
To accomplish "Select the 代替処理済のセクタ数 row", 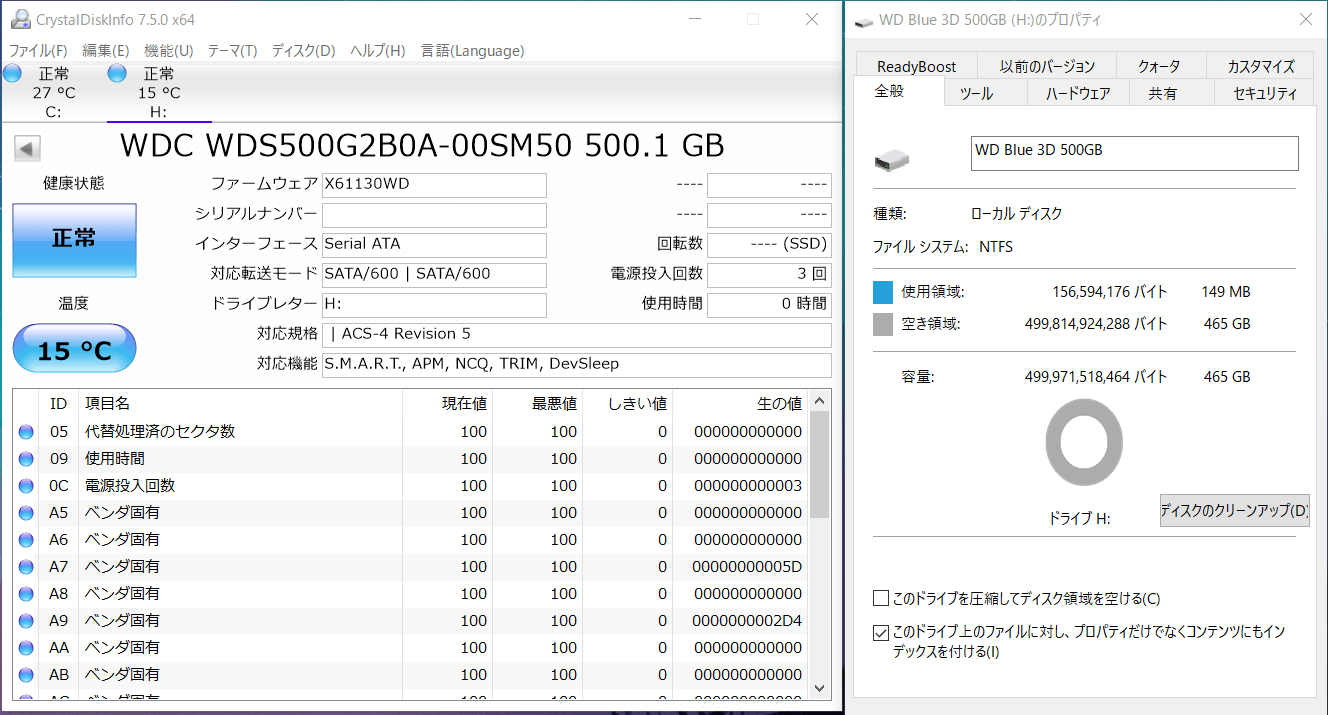I will pyautogui.click(x=410, y=432).
